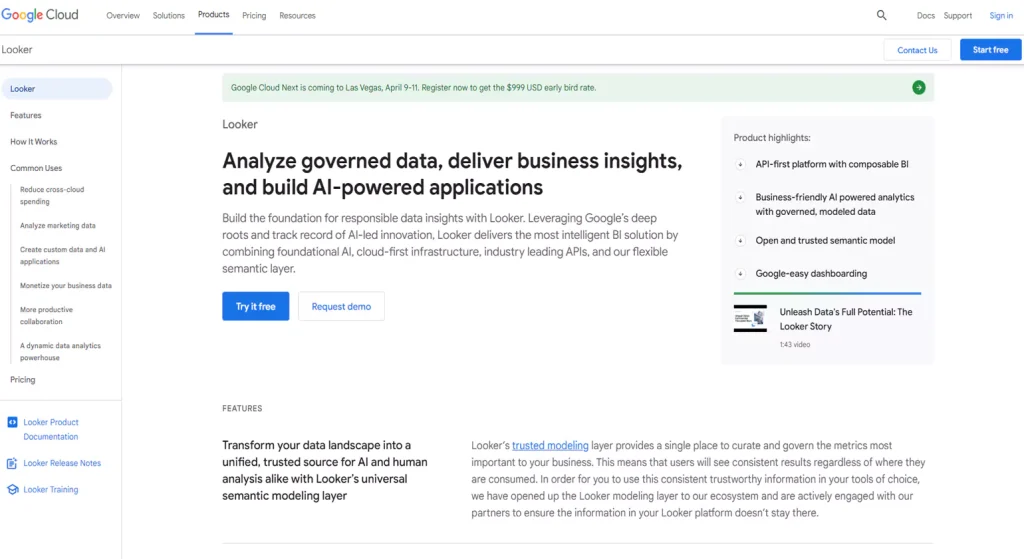Screen dimensions: 1024x559
Task: Go to Pricing in the top navigation
Action: point(254,16)
